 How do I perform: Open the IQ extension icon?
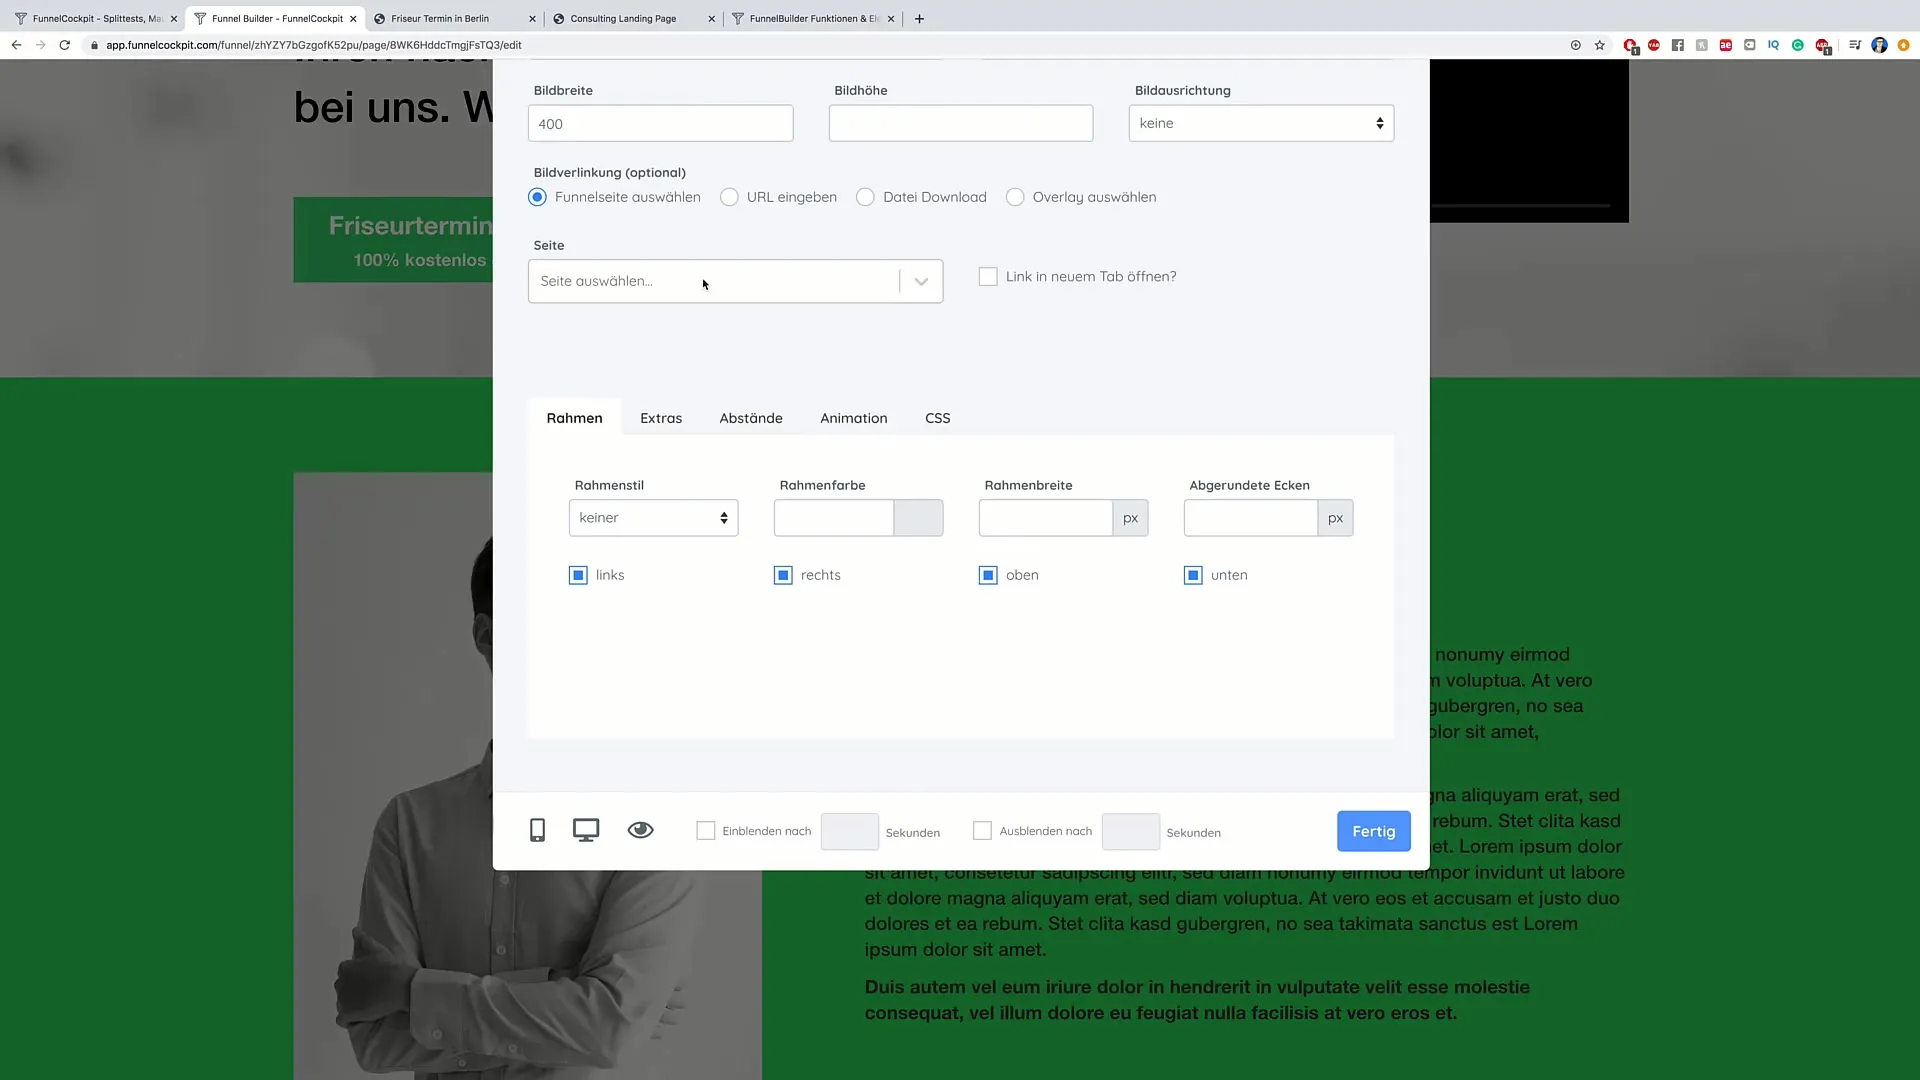[1774, 45]
